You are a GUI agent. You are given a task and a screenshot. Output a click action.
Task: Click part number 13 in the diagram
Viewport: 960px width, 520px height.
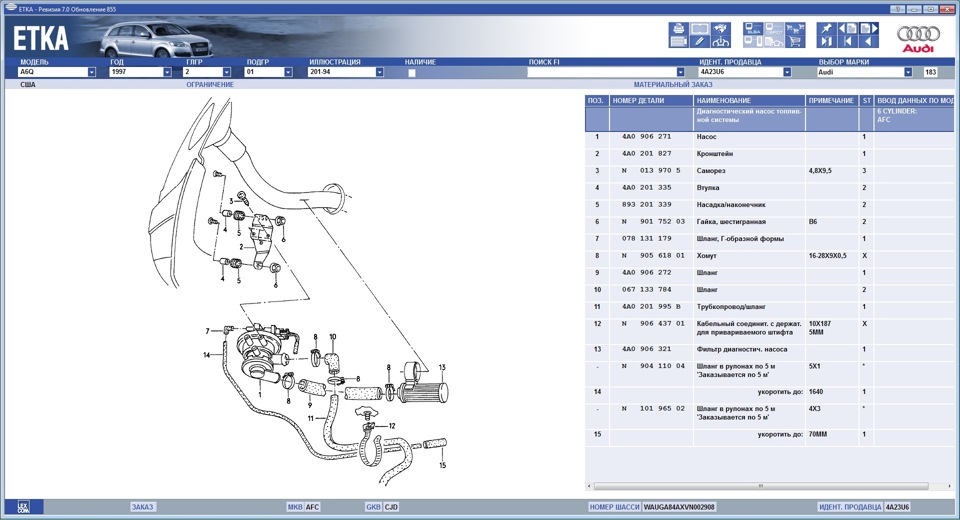tap(442, 367)
